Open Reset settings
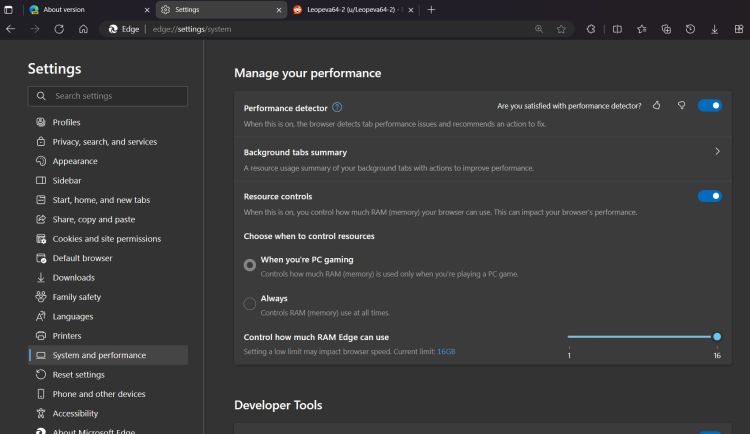750x434 pixels. point(108,374)
